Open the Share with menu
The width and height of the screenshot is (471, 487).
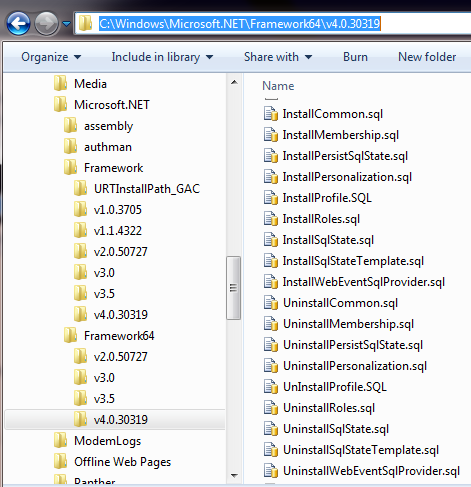pos(278,57)
